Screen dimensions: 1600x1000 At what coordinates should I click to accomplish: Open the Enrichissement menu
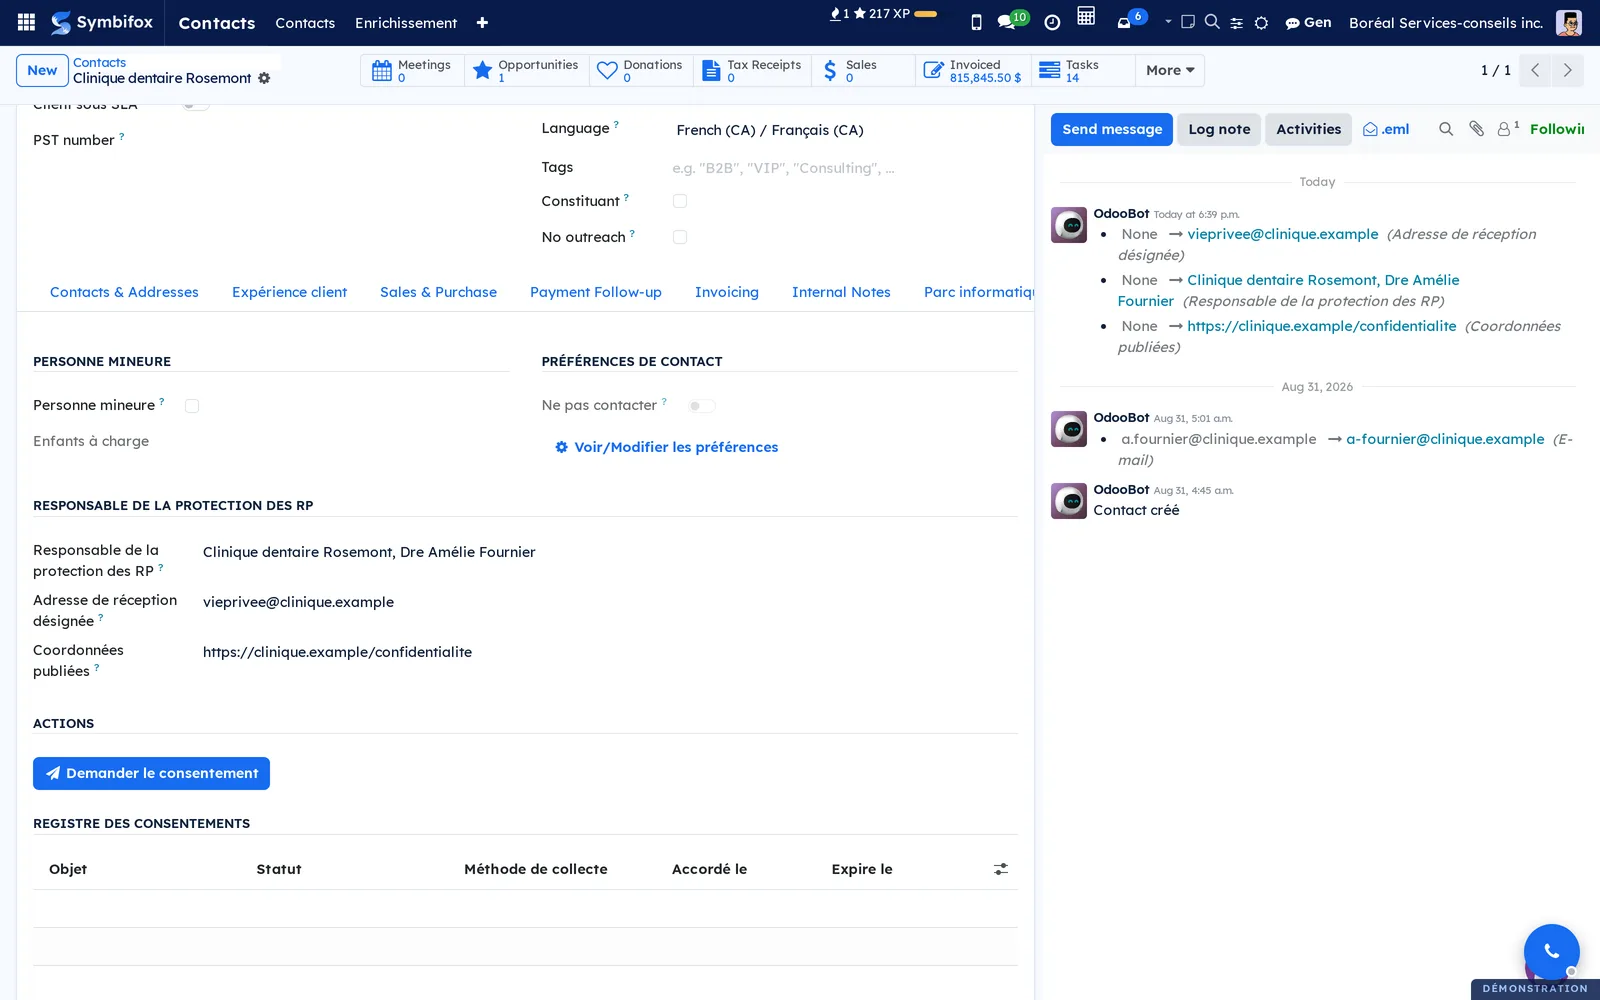[x=406, y=23]
